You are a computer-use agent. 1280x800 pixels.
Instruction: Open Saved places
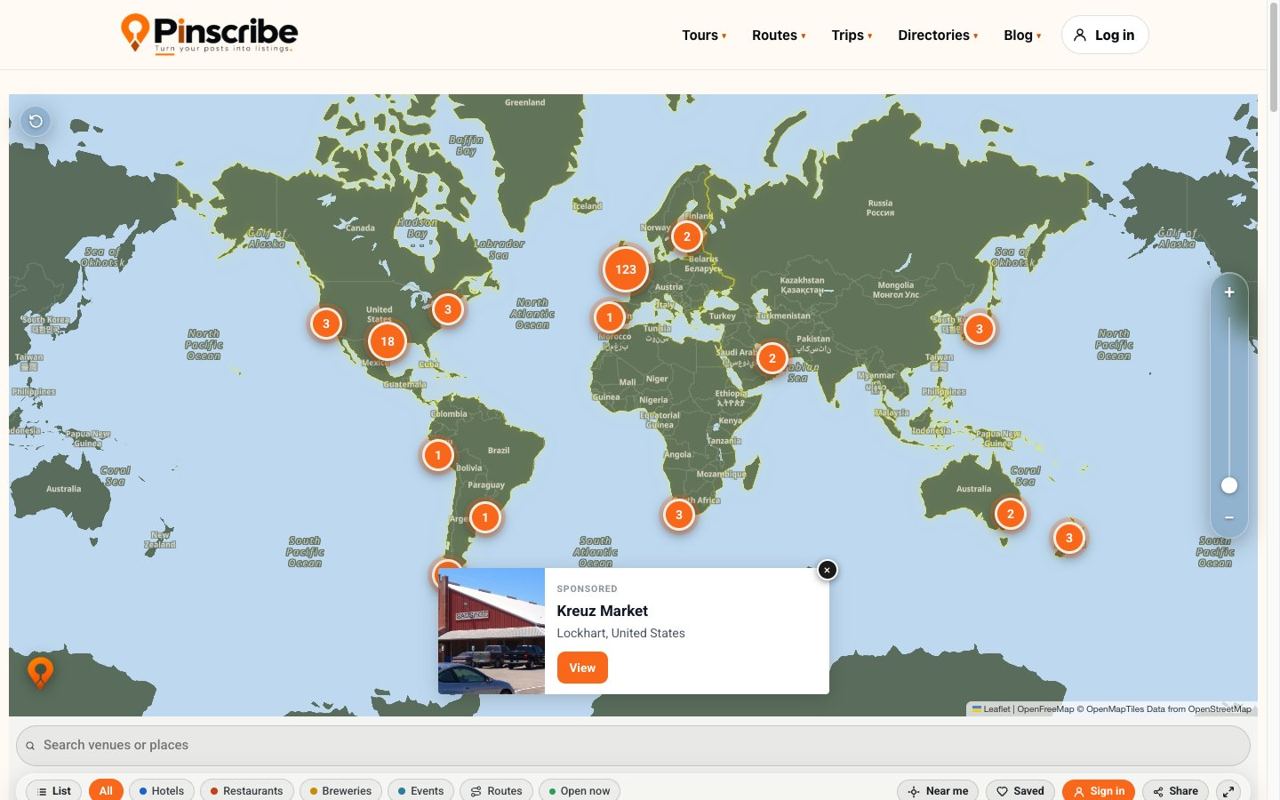tap(1020, 791)
